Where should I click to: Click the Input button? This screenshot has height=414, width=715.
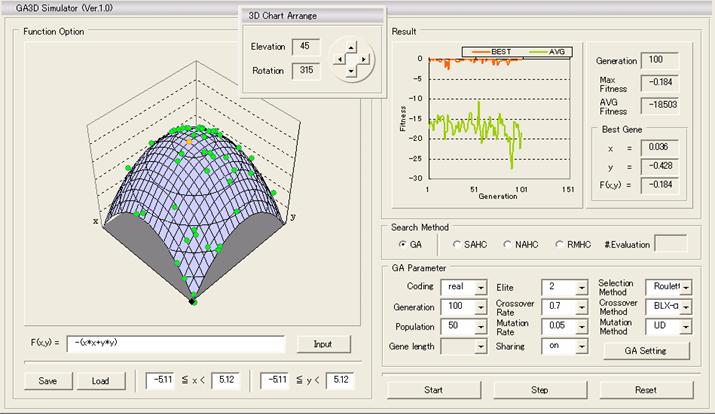coord(323,344)
